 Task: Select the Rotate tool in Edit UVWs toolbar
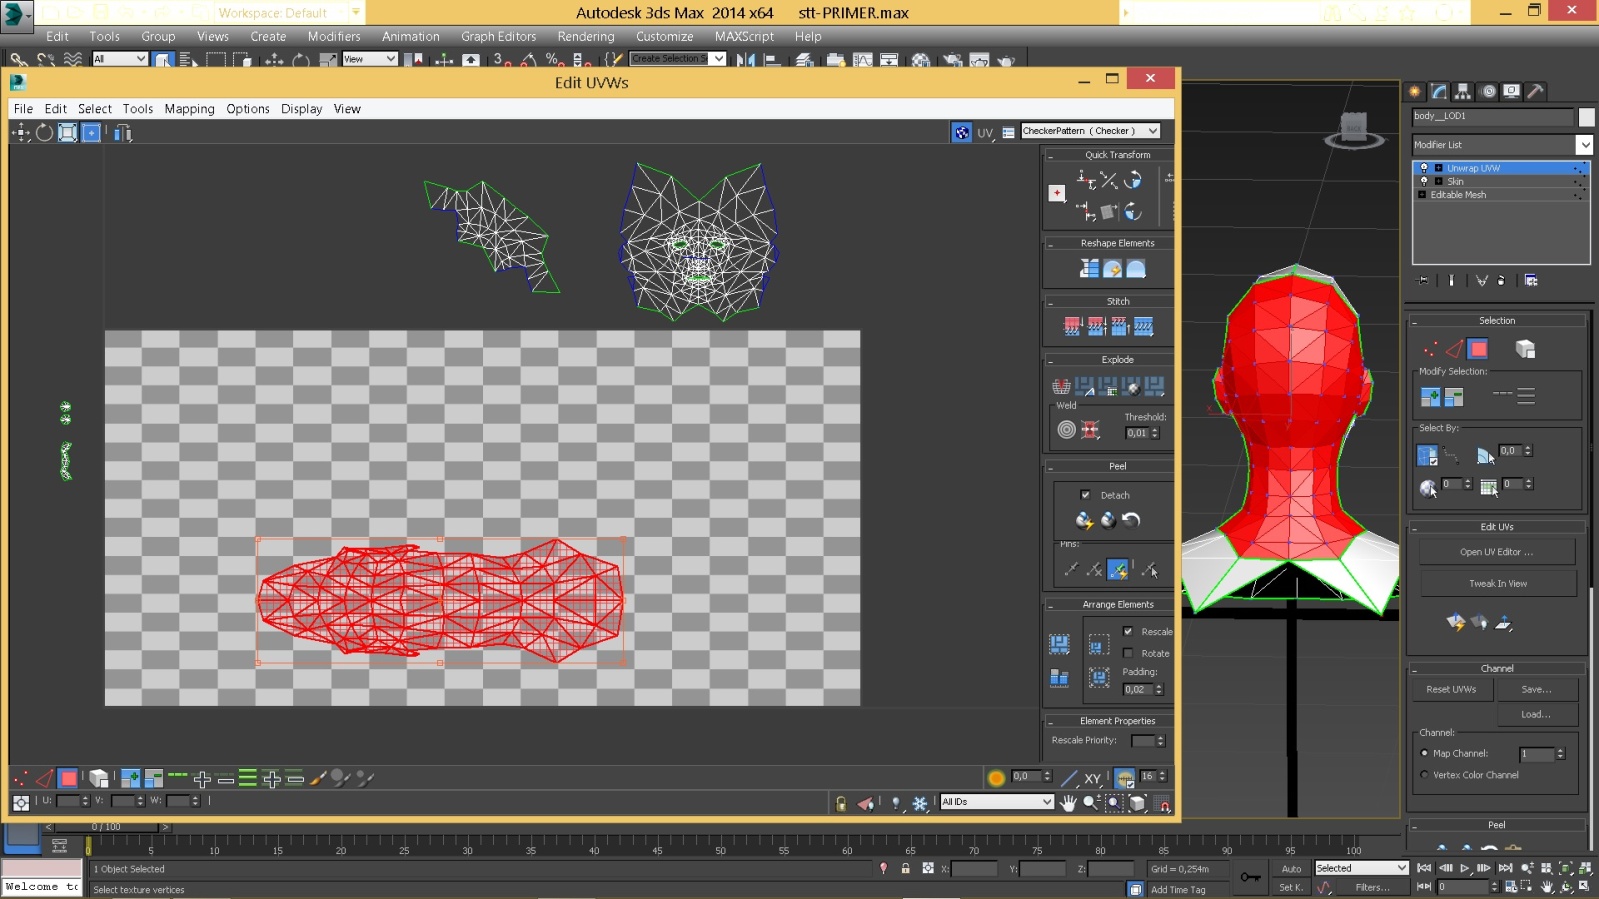point(44,133)
